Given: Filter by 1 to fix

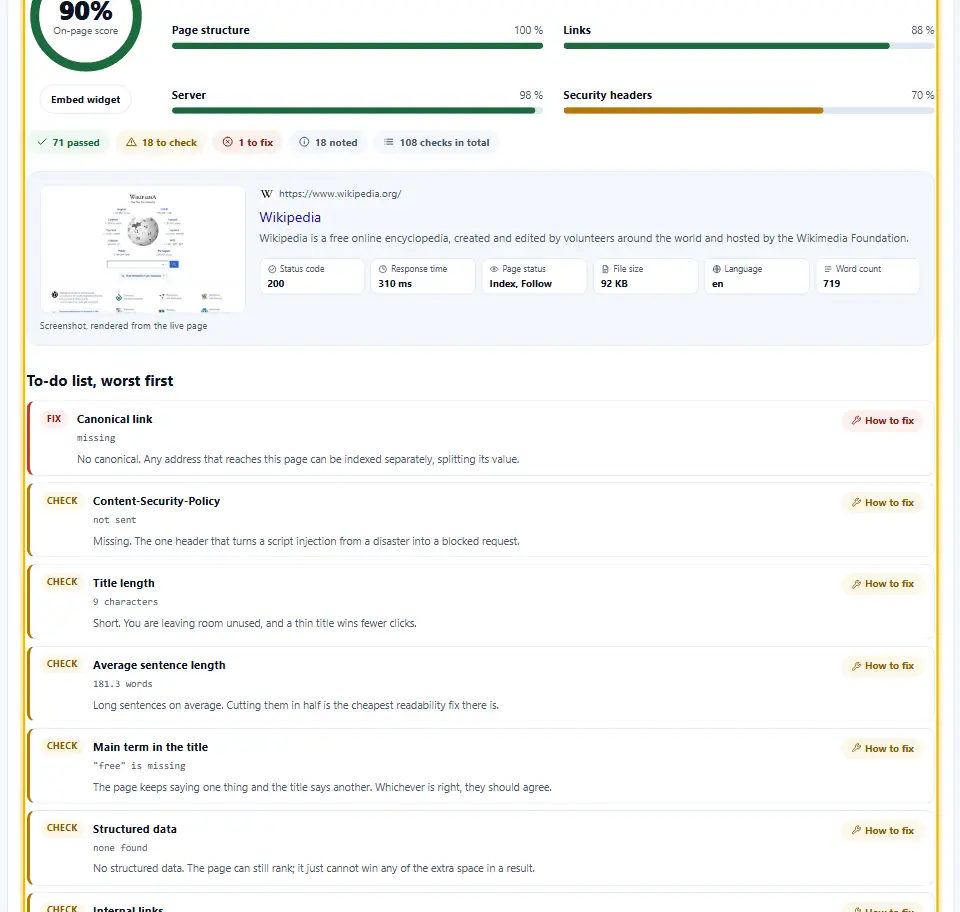Looking at the screenshot, I should point(247,142).
